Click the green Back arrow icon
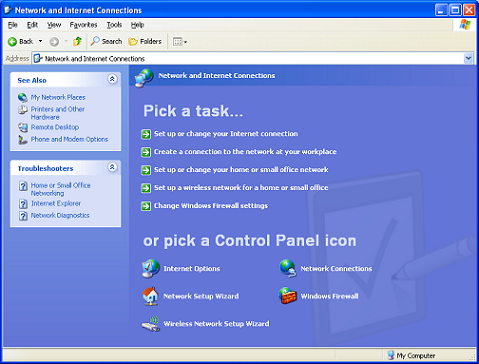Image resolution: width=479 pixels, height=364 pixels. tap(12, 42)
